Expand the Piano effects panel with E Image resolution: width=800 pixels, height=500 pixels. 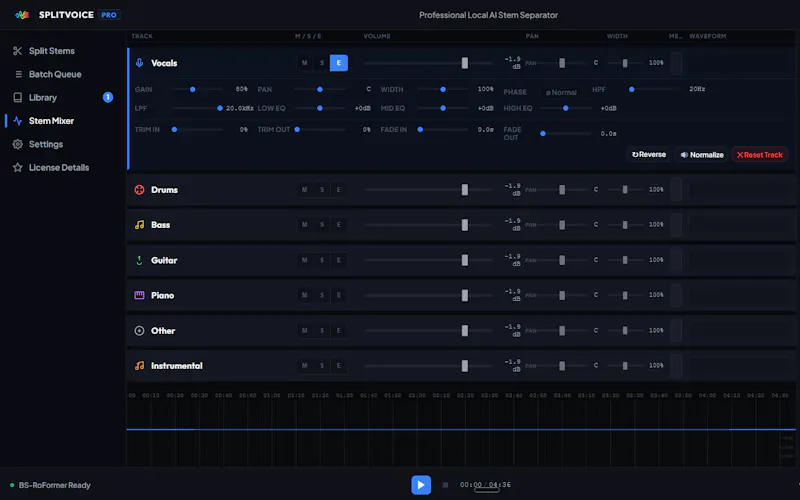click(x=339, y=295)
